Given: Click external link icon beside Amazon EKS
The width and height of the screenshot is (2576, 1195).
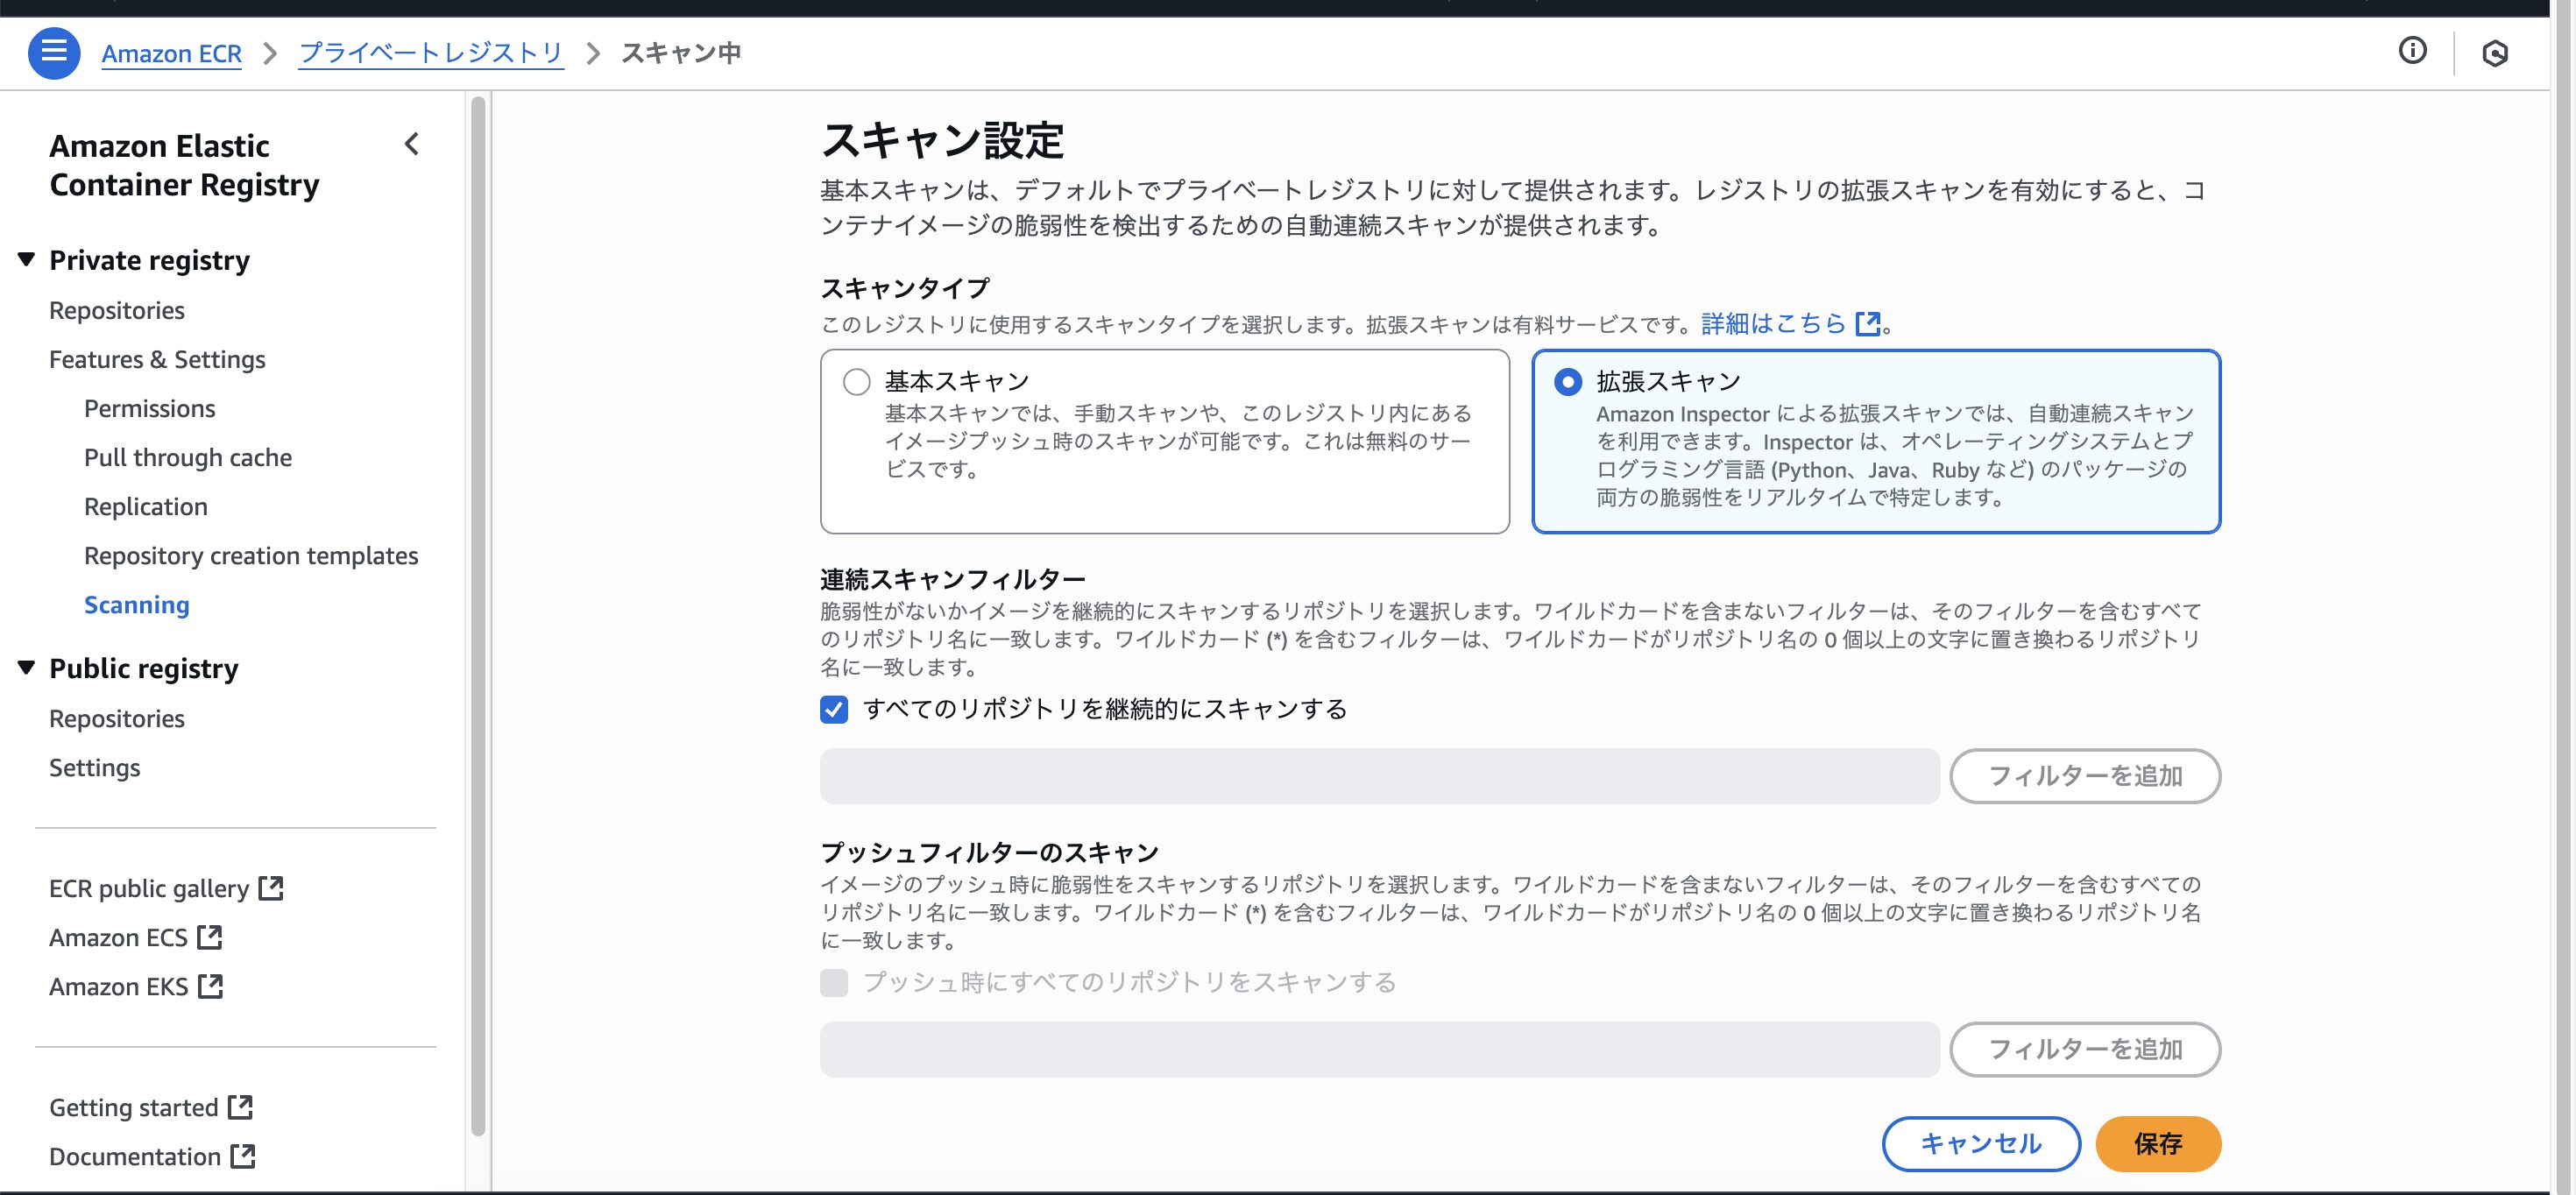Looking at the screenshot, I should click(x=210, y=986).
